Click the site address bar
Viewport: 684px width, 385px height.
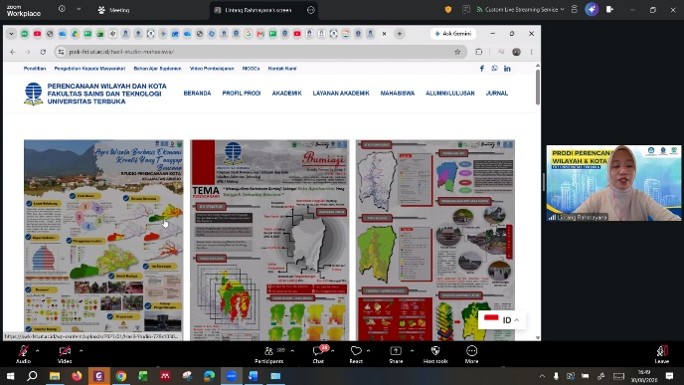259,52
